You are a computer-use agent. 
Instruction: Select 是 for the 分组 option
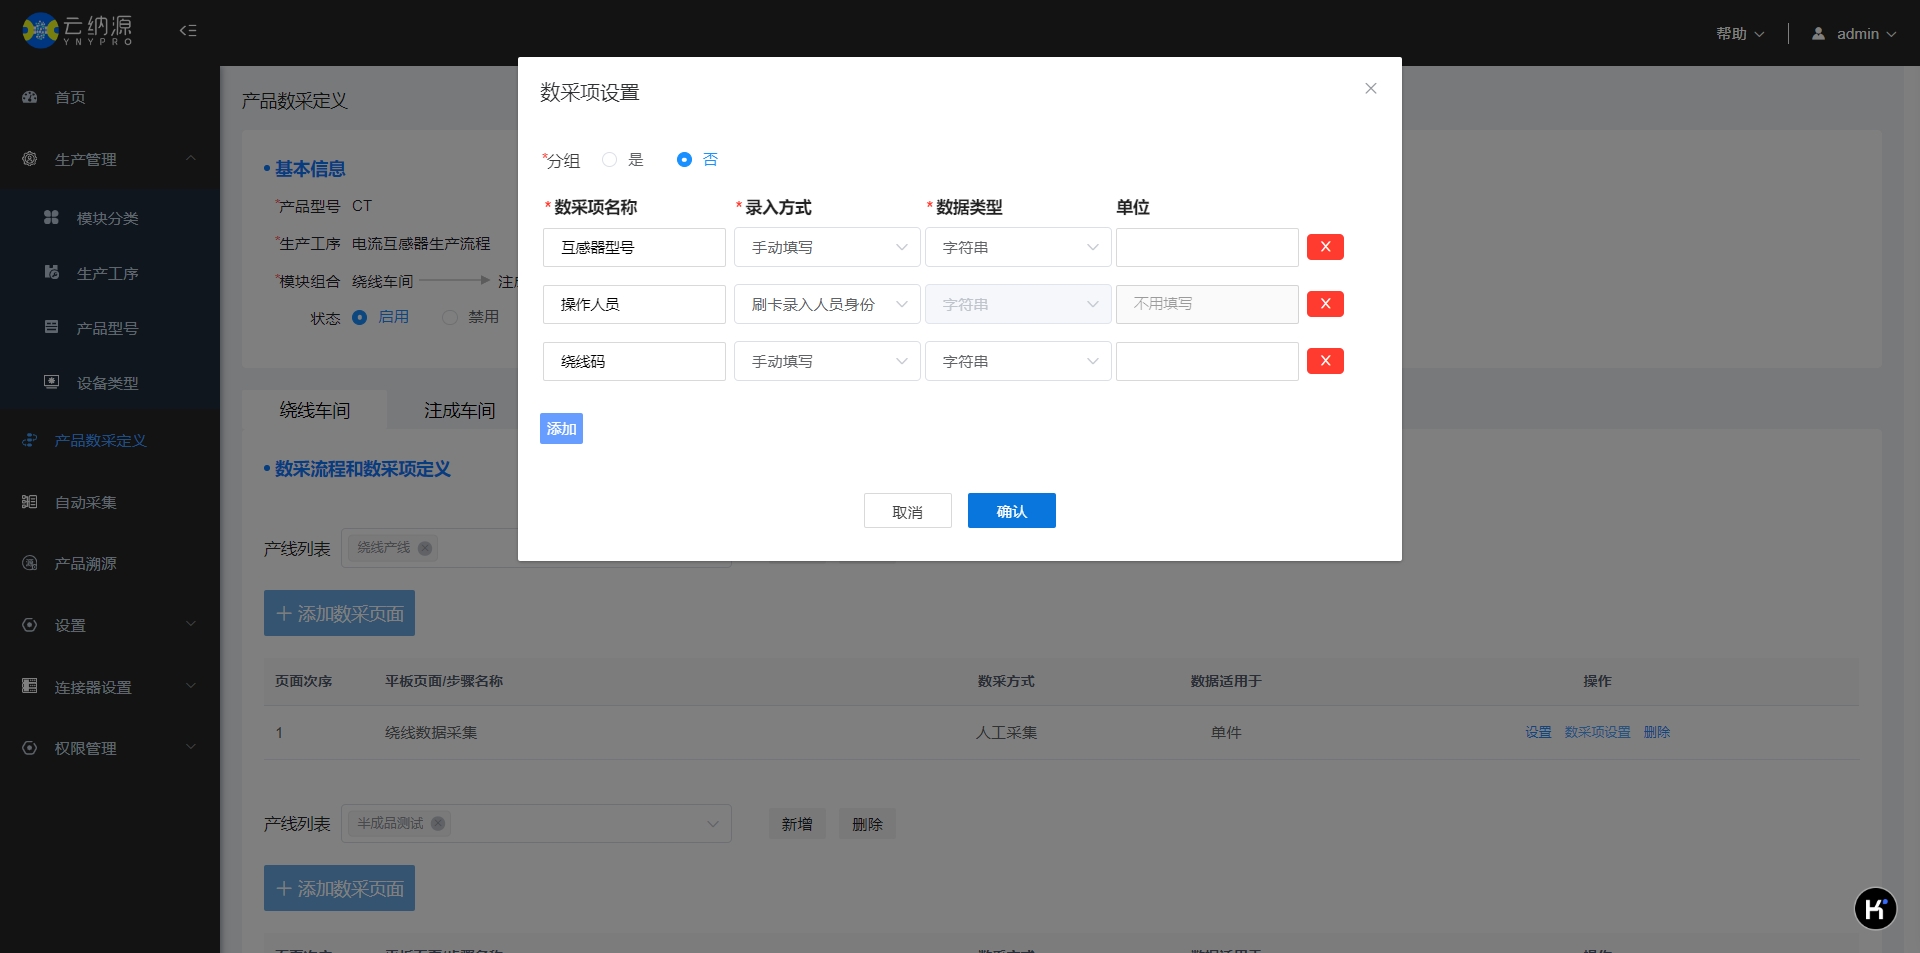(609, 160)
